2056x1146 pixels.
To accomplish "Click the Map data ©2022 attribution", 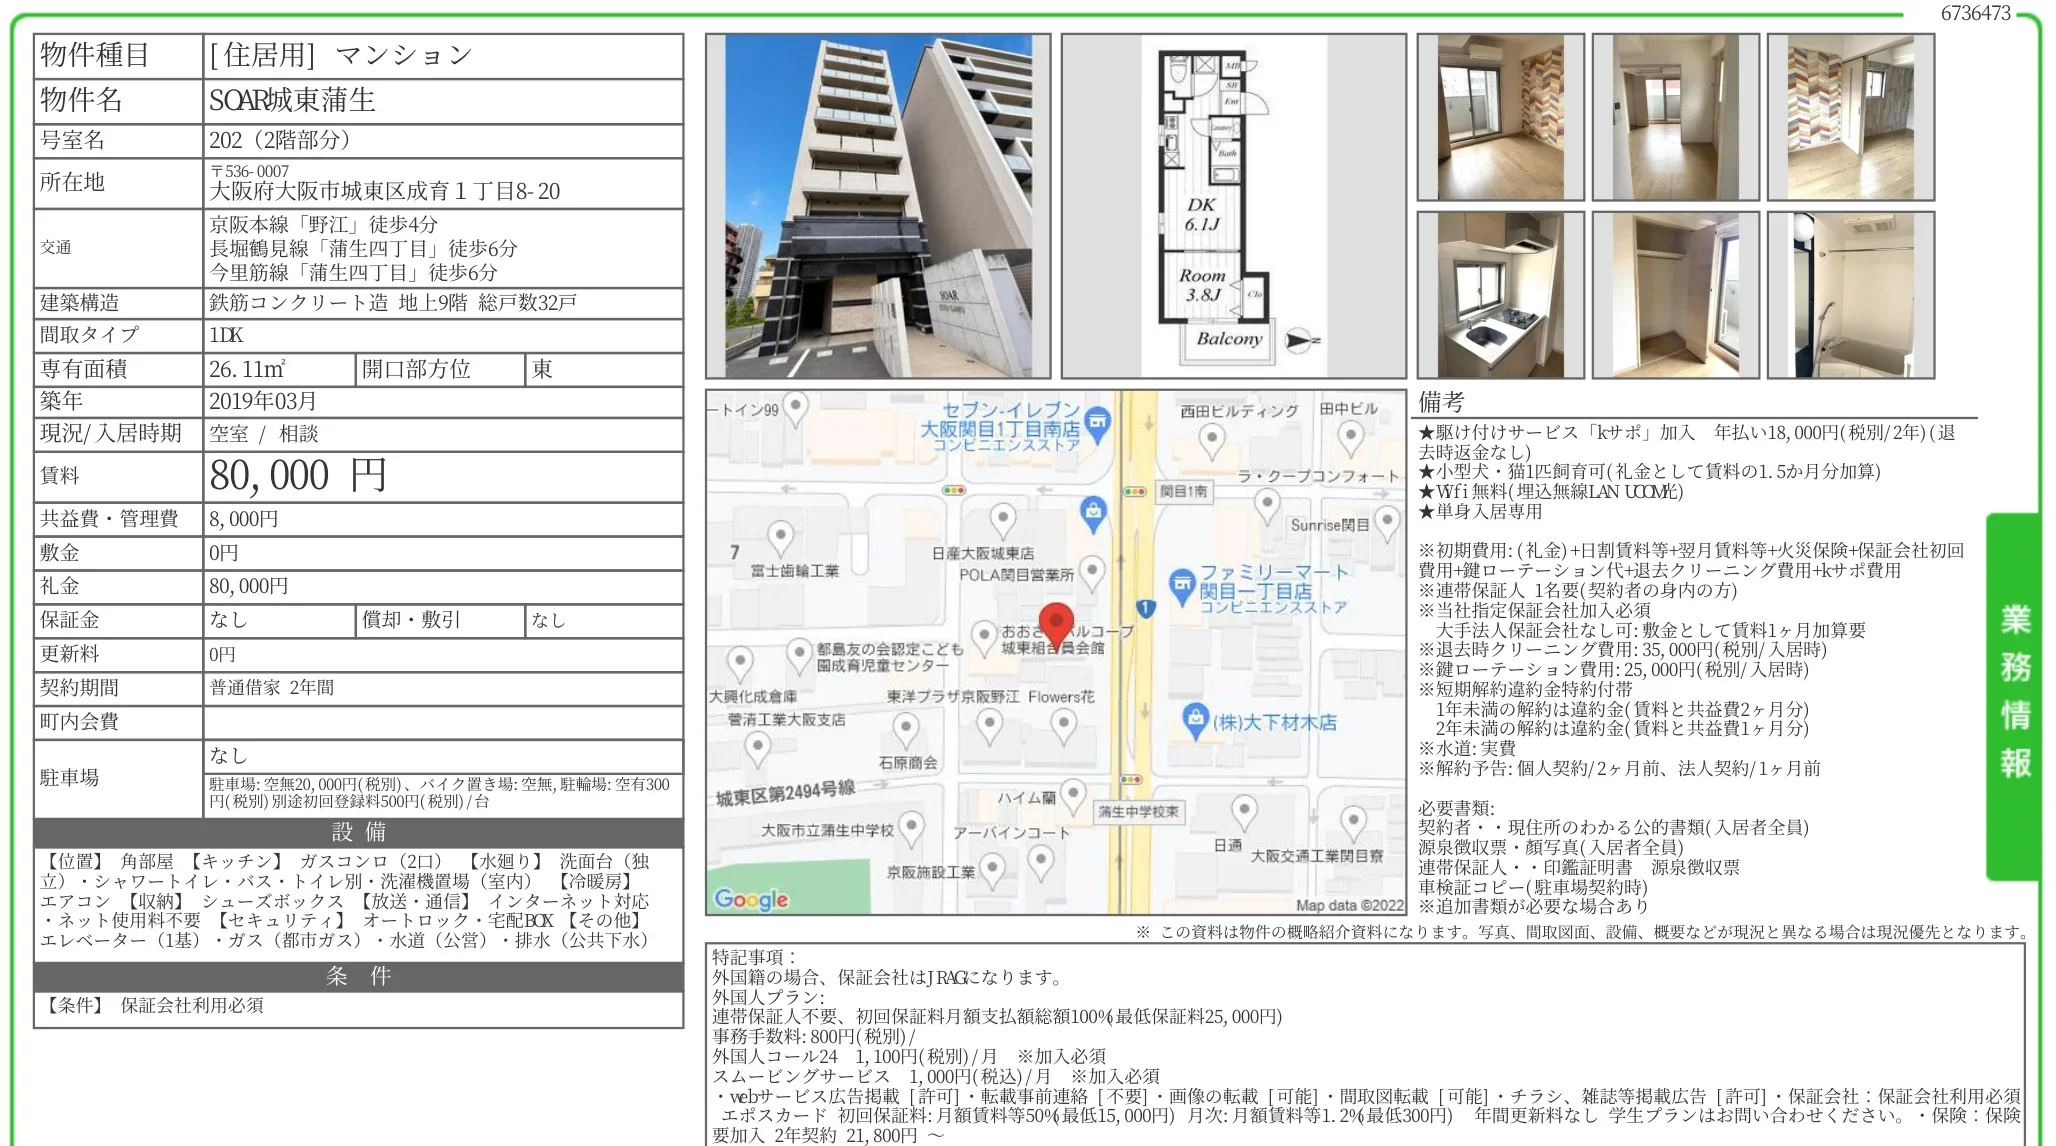I will tap(1350, 905).
